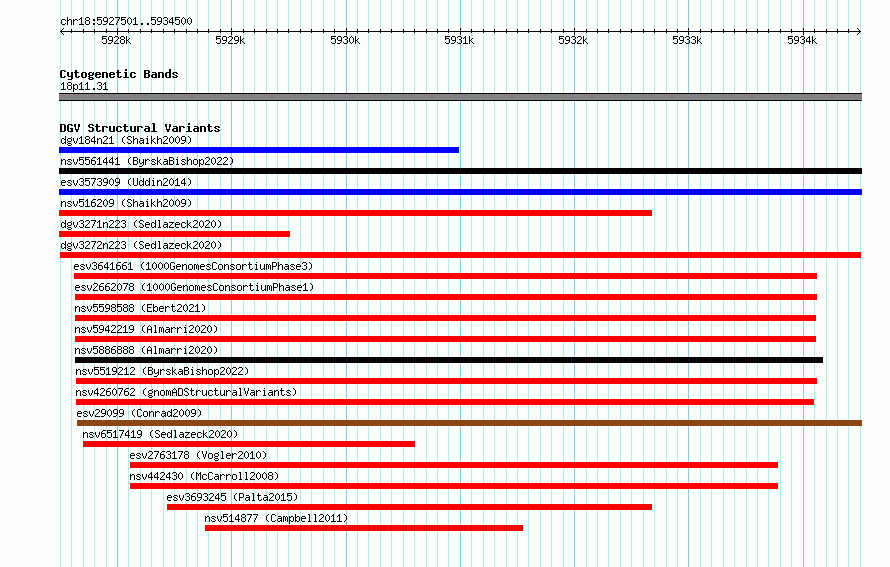The height and width of the screenshot is (567, 890).
Task: Select the nsv5598588 (Ebert2021) label
Action: click(140, 308)
